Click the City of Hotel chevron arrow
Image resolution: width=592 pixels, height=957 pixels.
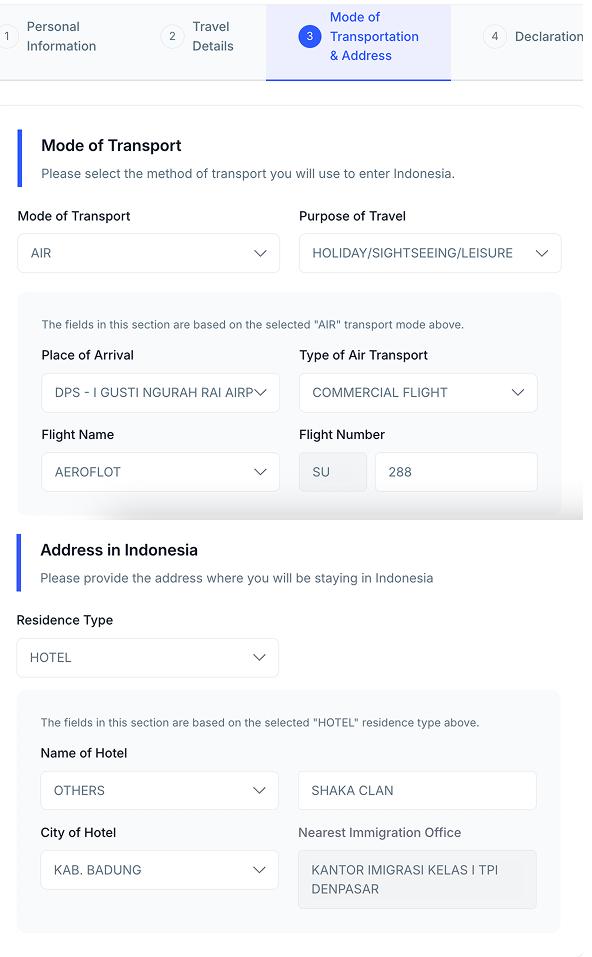click(x=259, y=870)
